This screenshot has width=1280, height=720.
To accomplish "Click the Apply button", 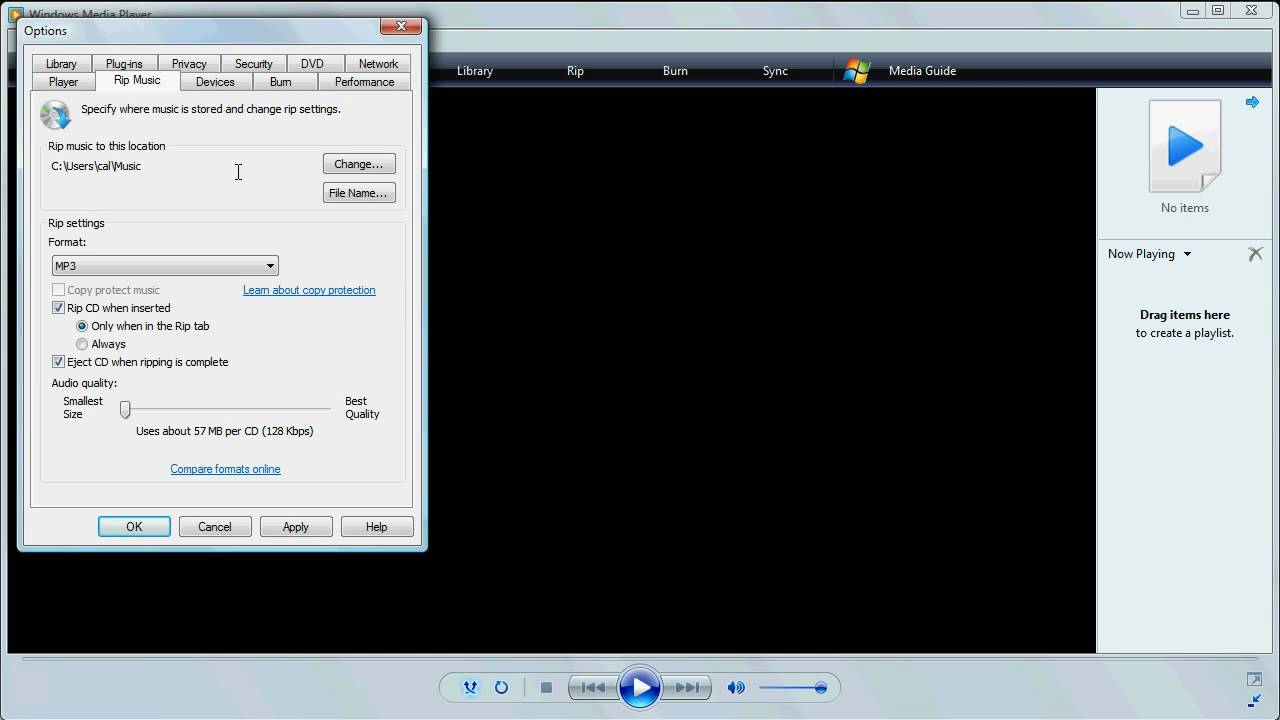I will click(296, 527).
